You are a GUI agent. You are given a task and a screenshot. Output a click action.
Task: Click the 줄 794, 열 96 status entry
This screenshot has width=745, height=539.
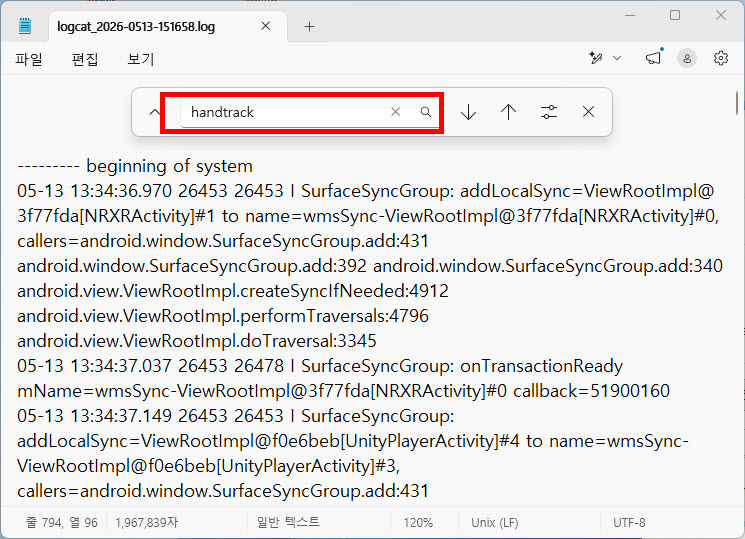(x=62, y=523)
